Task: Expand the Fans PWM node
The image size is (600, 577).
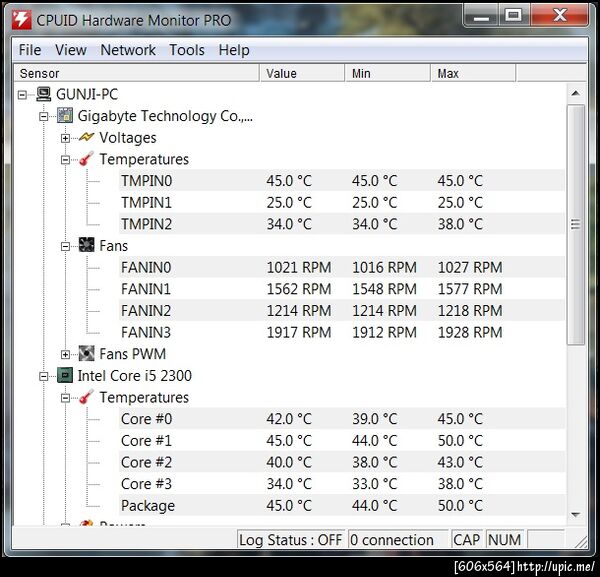Action: [x=65, y=354]
